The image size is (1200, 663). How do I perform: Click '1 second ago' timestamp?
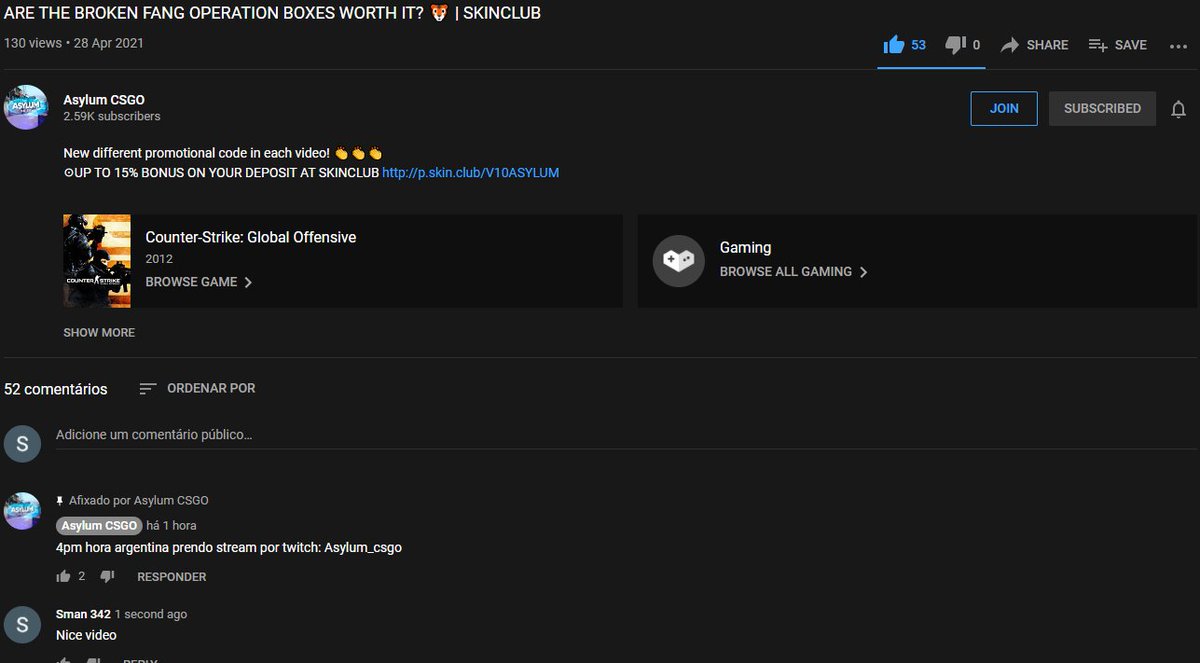151,614
